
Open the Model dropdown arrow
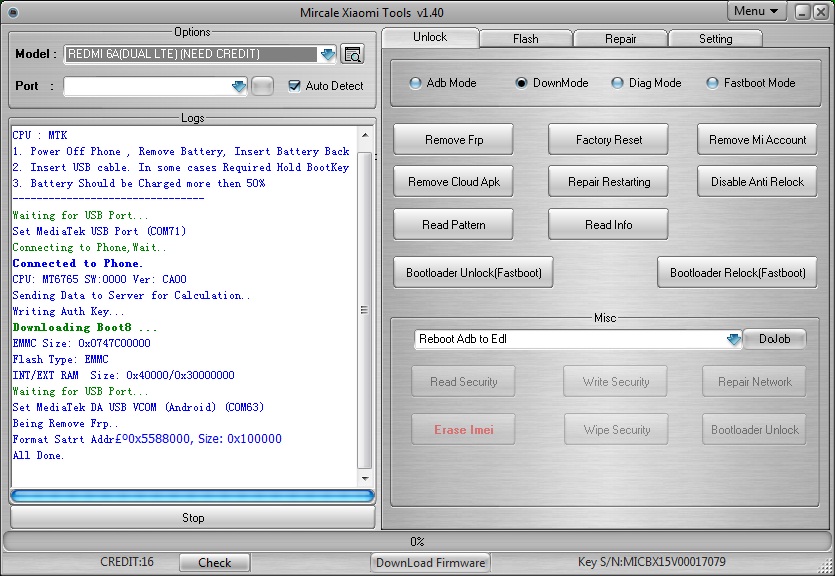[328, 54]
